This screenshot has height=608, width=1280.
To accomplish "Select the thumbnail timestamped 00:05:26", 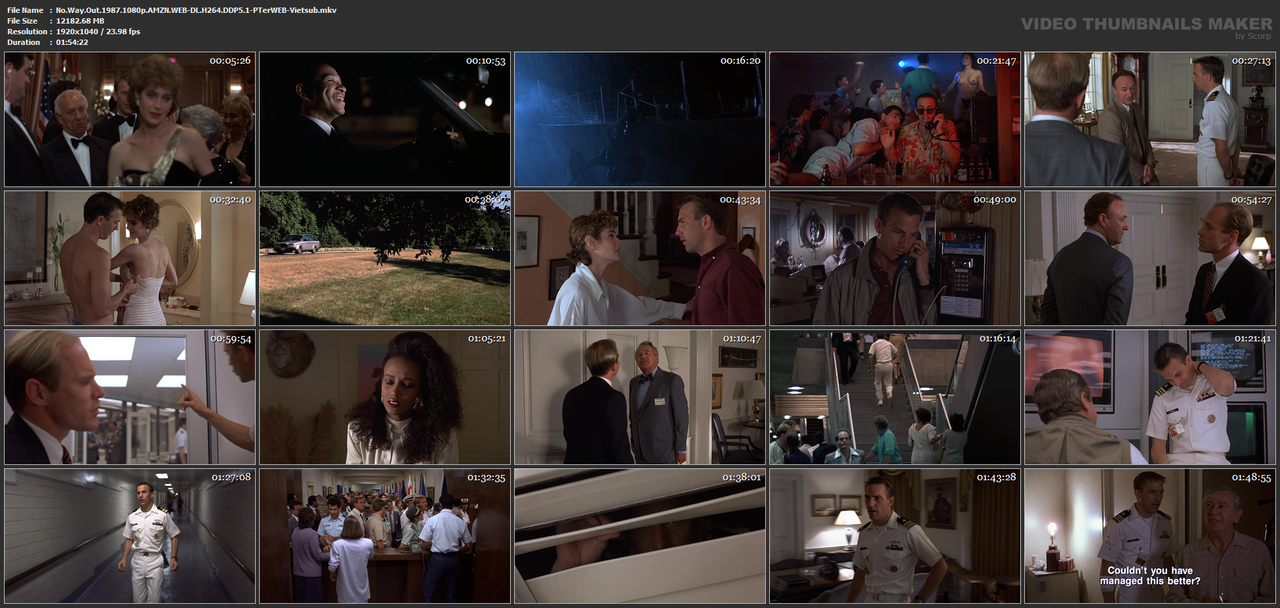I will click(x=129, y=119).
